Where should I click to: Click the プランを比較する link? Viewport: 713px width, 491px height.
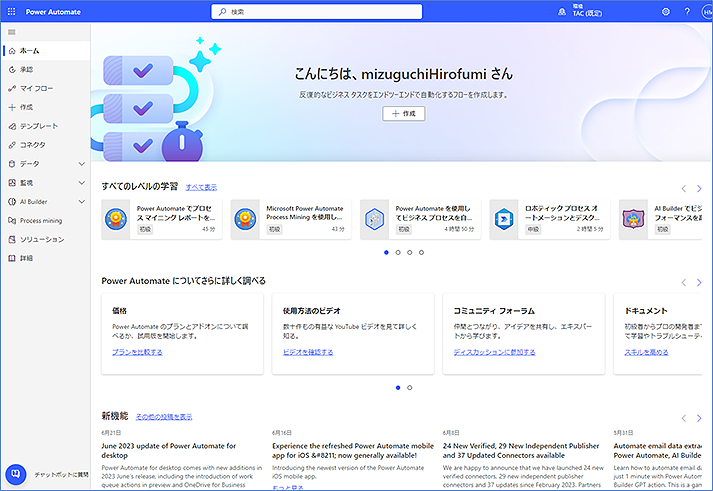[137, 352]
